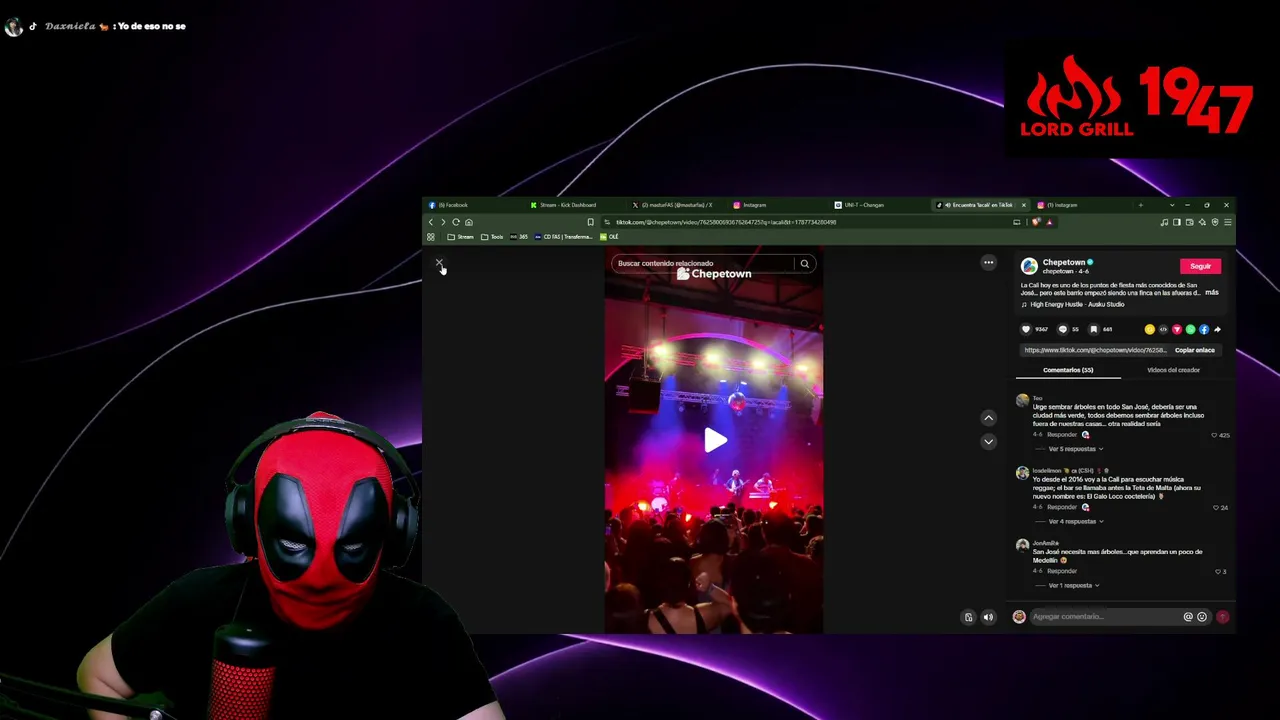Image resolution: width=1280 pixels, height=720 pixels.
Task: Click the yellow repost icon
Action: [1150, 329]
